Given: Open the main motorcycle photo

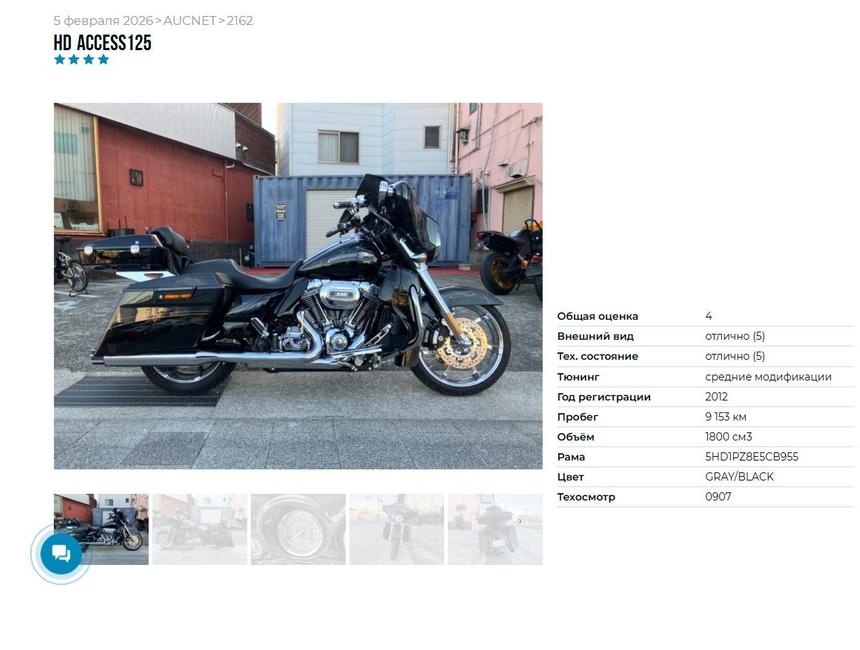Looking at the screenshot, I should click(x=298, y=286).
